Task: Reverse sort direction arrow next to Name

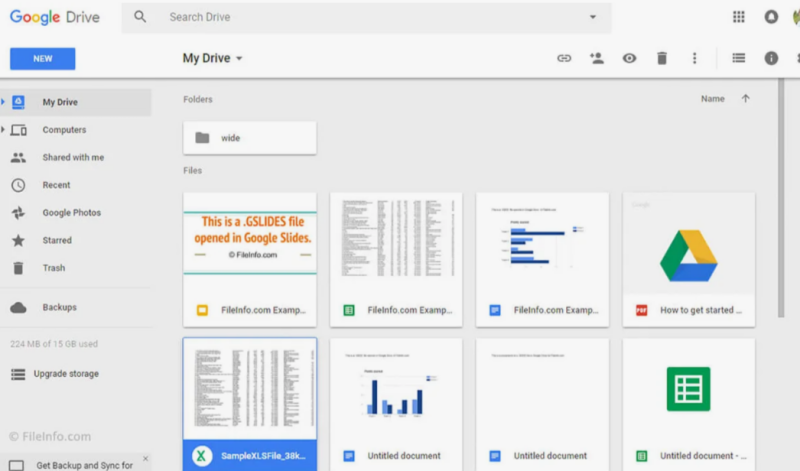Action: tap(745, 99)
